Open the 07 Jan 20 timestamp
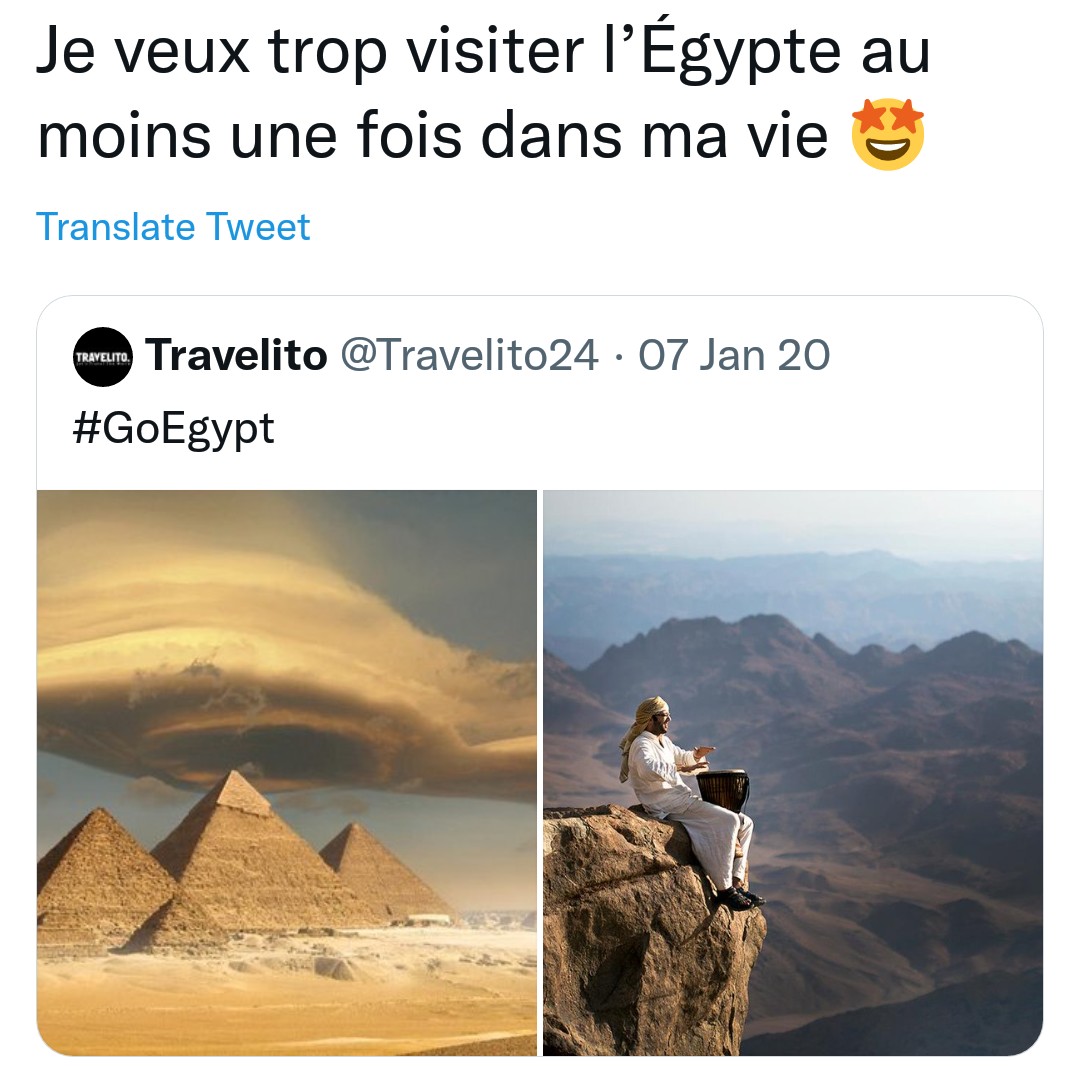The height and width of the screenshot is (1074, 1079). tap(734, 355)
